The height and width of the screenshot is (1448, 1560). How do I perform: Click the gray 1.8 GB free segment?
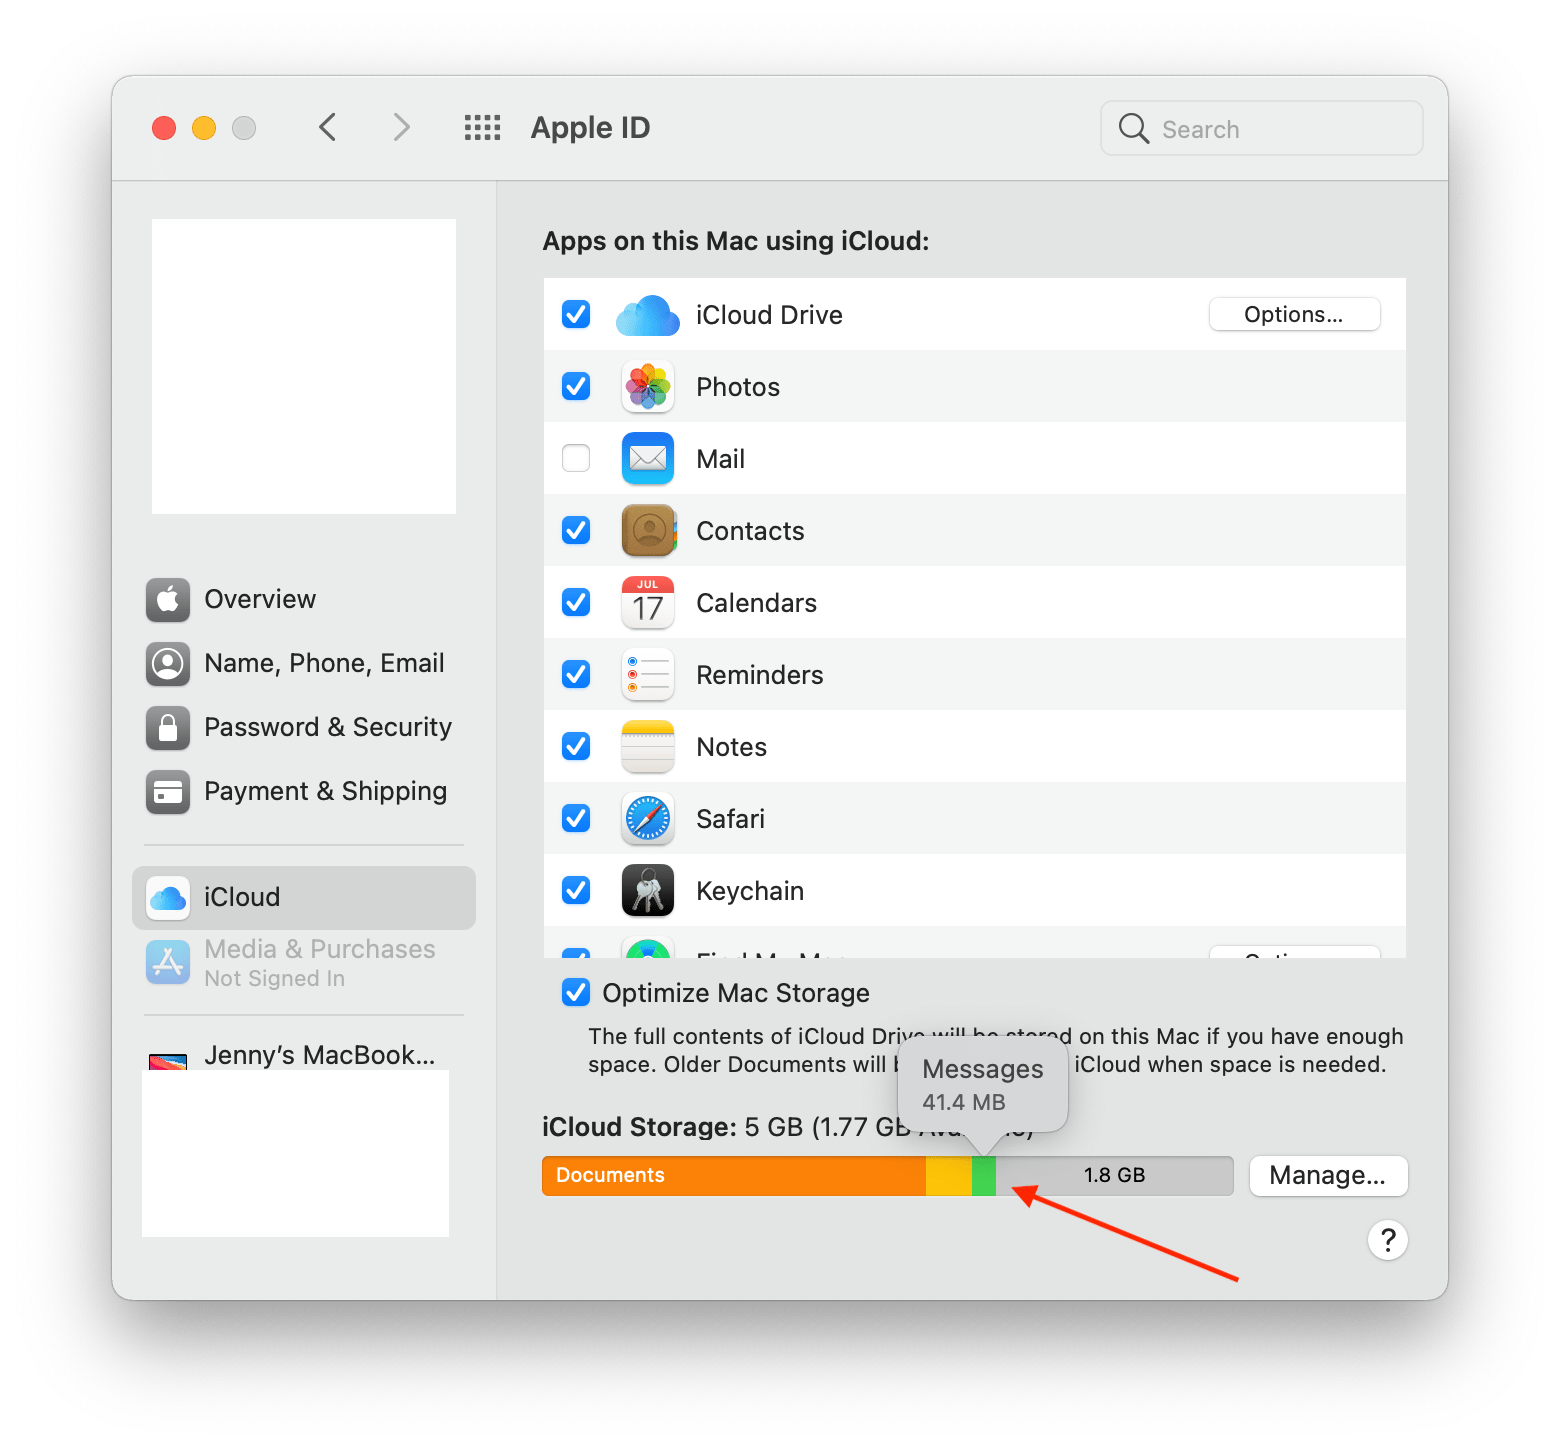pyautogui.click(x=1115, y=1176)
